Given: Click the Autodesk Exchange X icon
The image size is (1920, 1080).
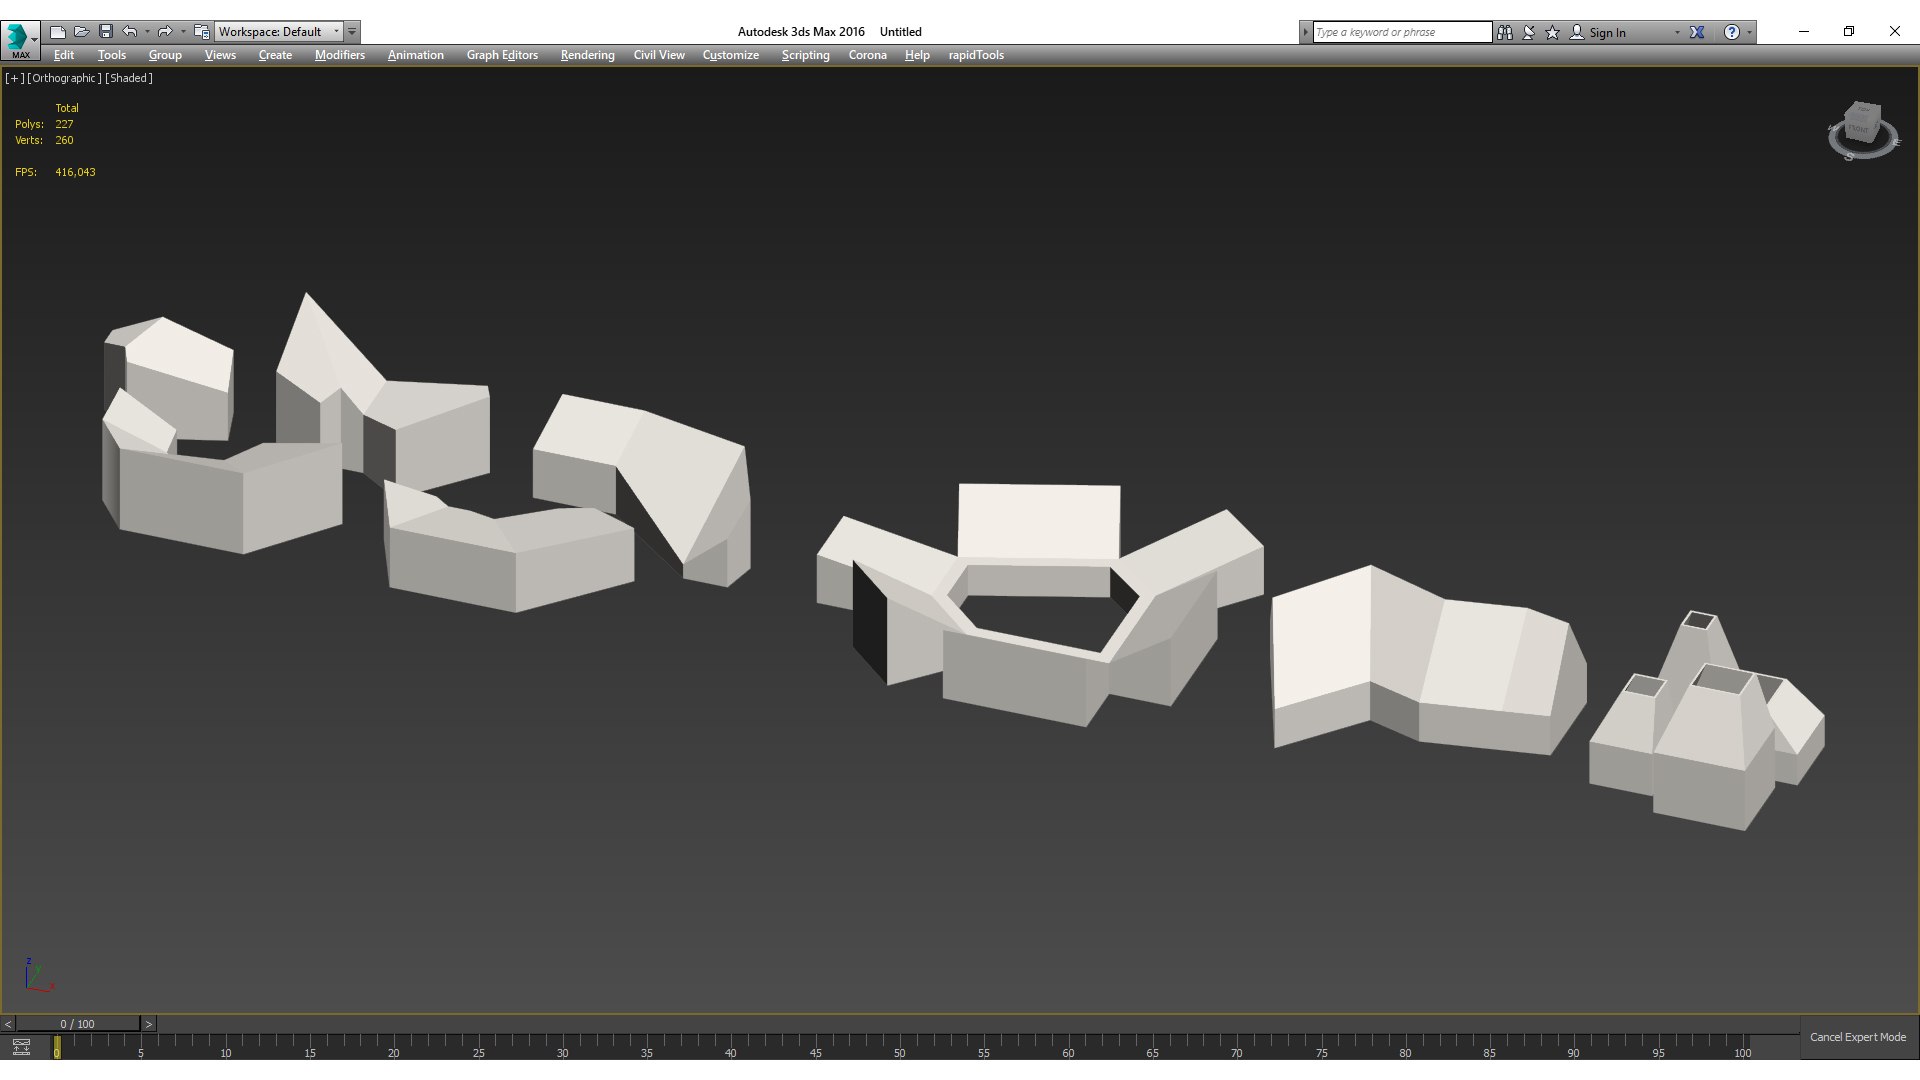Looking at the screenshot, I should pyautogui.click(x=1697, y=32).
